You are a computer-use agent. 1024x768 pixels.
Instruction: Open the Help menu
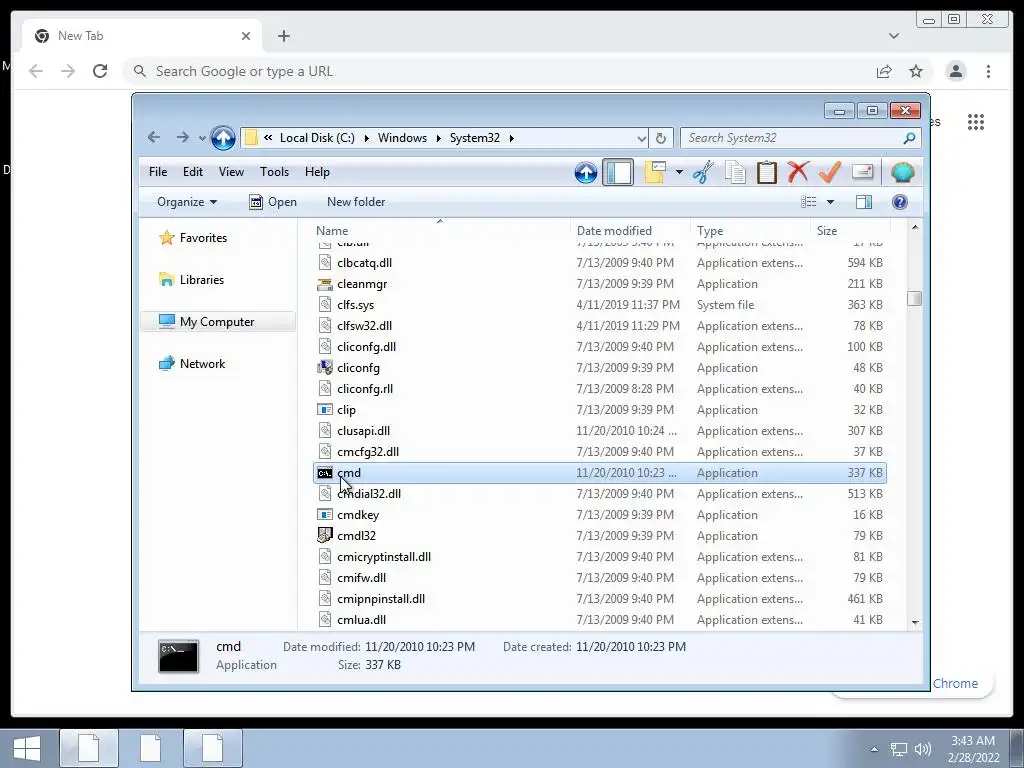(x=317, y=172)
